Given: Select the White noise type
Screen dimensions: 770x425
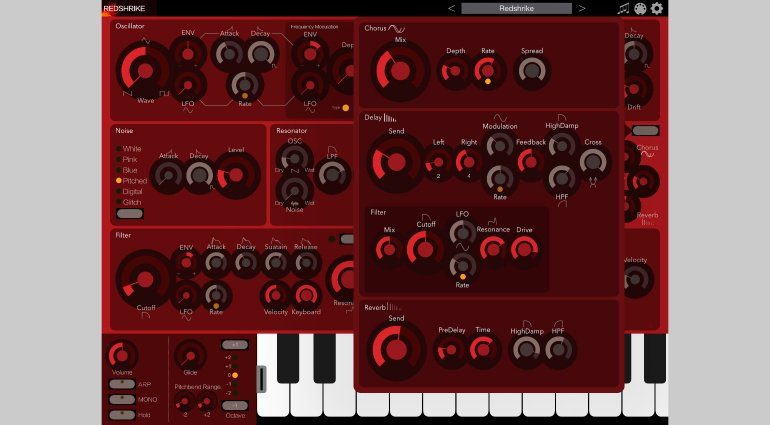Looking at the screenshot, I should coord(118,149).
